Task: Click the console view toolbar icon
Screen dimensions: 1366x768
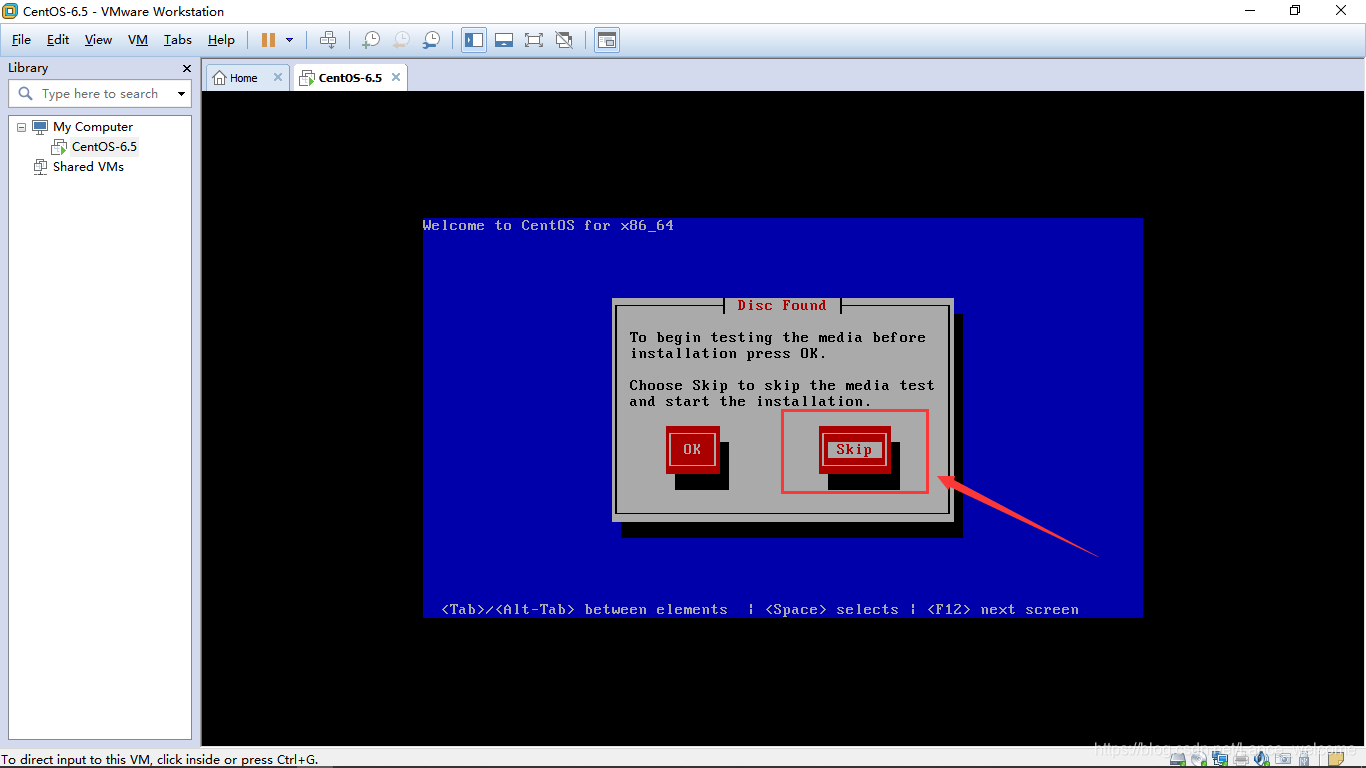Action: point(607,40)
